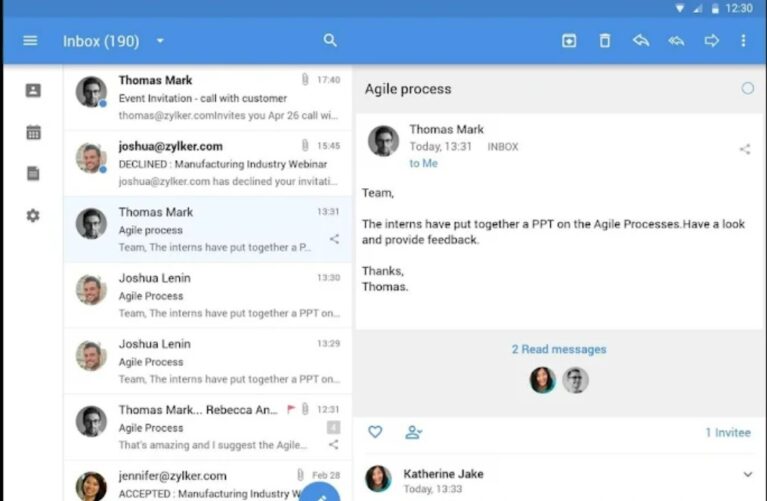Image resolution: width=767 pixels, height=501 pixels.
Task: Reply to the email
Action: (641, 40)
